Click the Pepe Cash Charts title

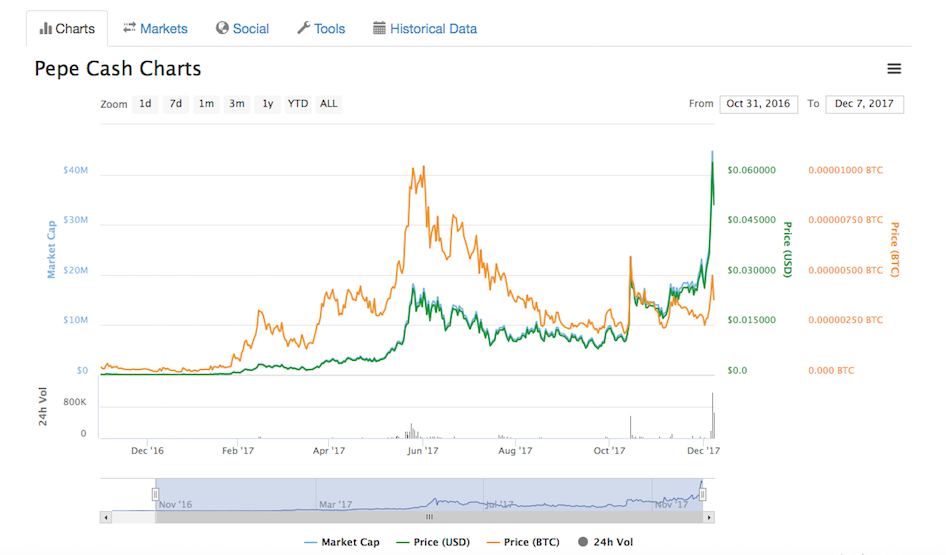click(118, 69)
